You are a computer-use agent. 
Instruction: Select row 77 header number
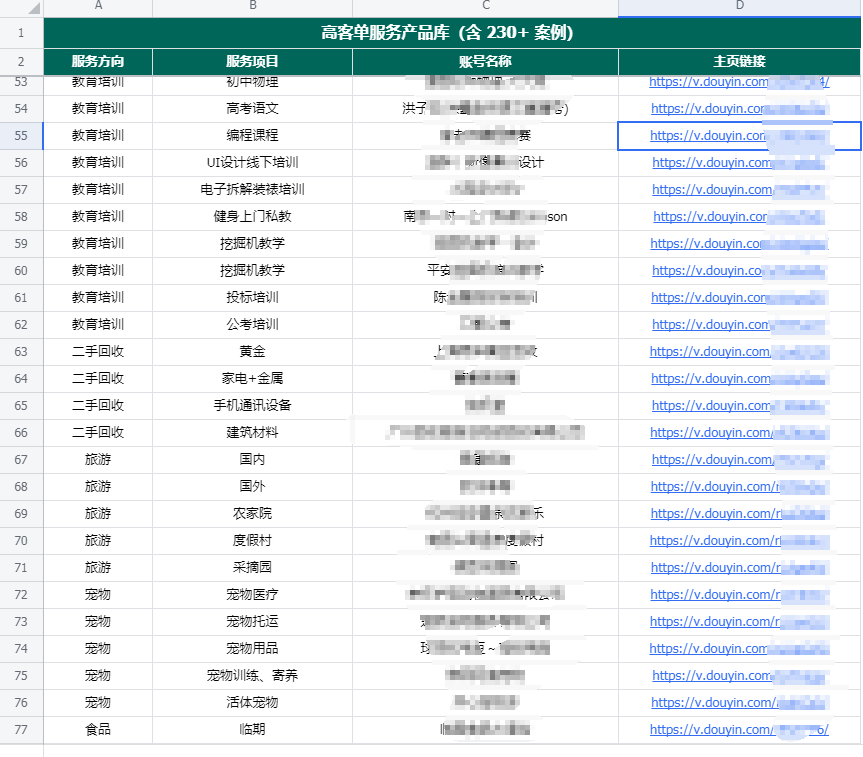click(21, 729)
